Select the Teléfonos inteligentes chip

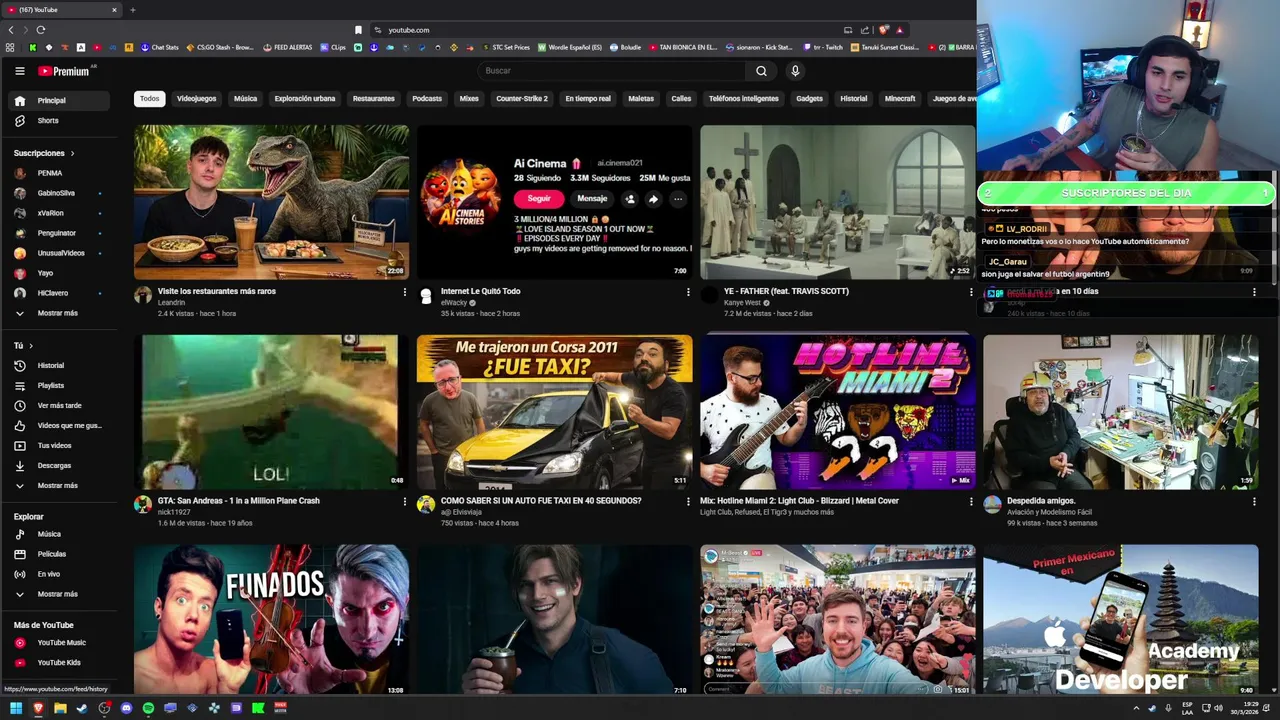point(743,98)
